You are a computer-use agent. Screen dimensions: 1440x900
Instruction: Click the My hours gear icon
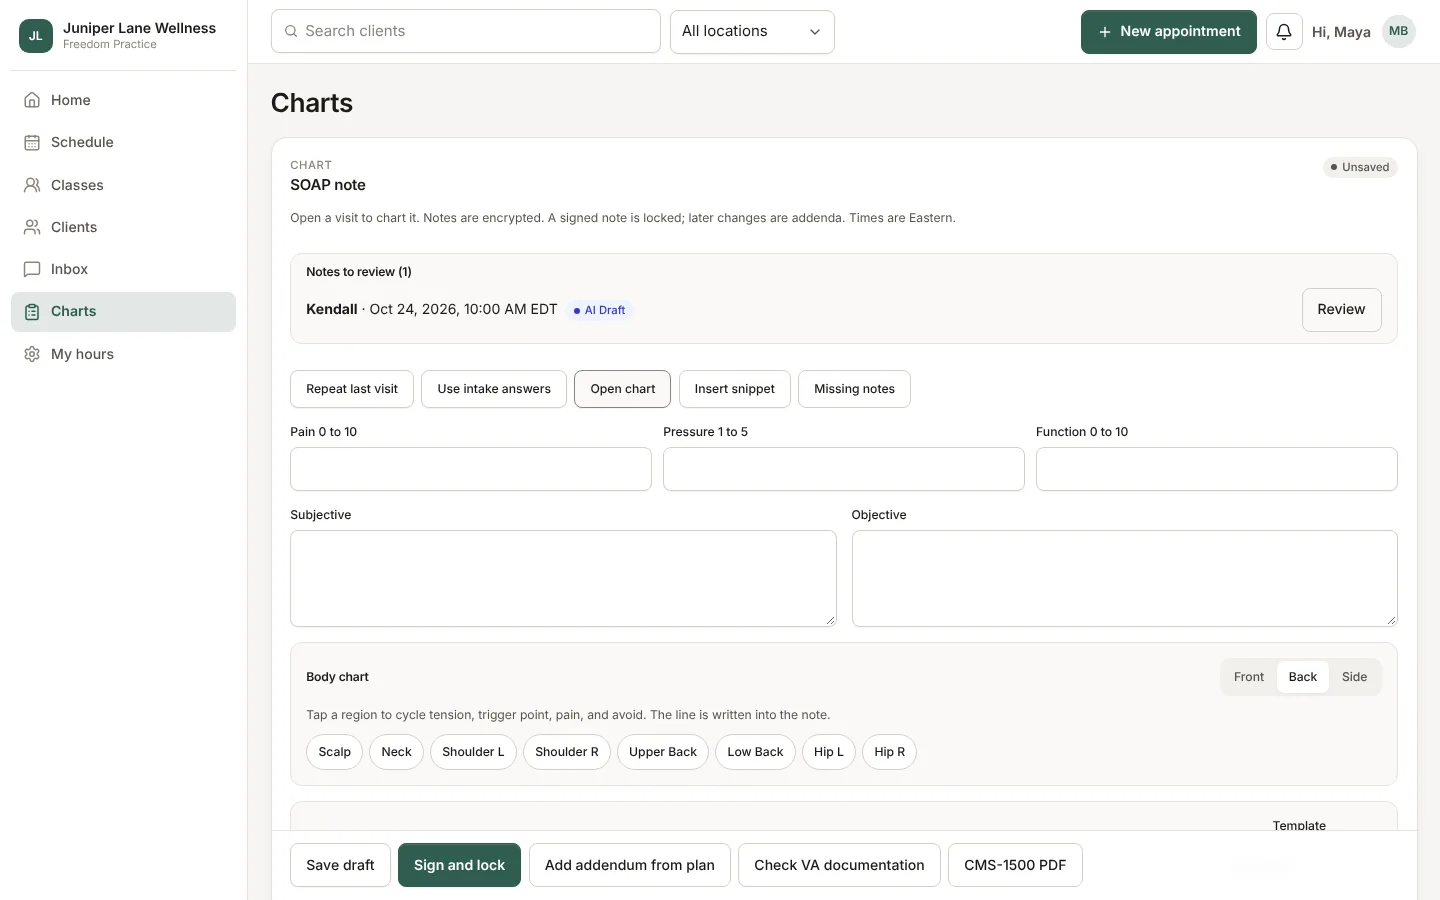pyautogui.click(x=32, y=354)
